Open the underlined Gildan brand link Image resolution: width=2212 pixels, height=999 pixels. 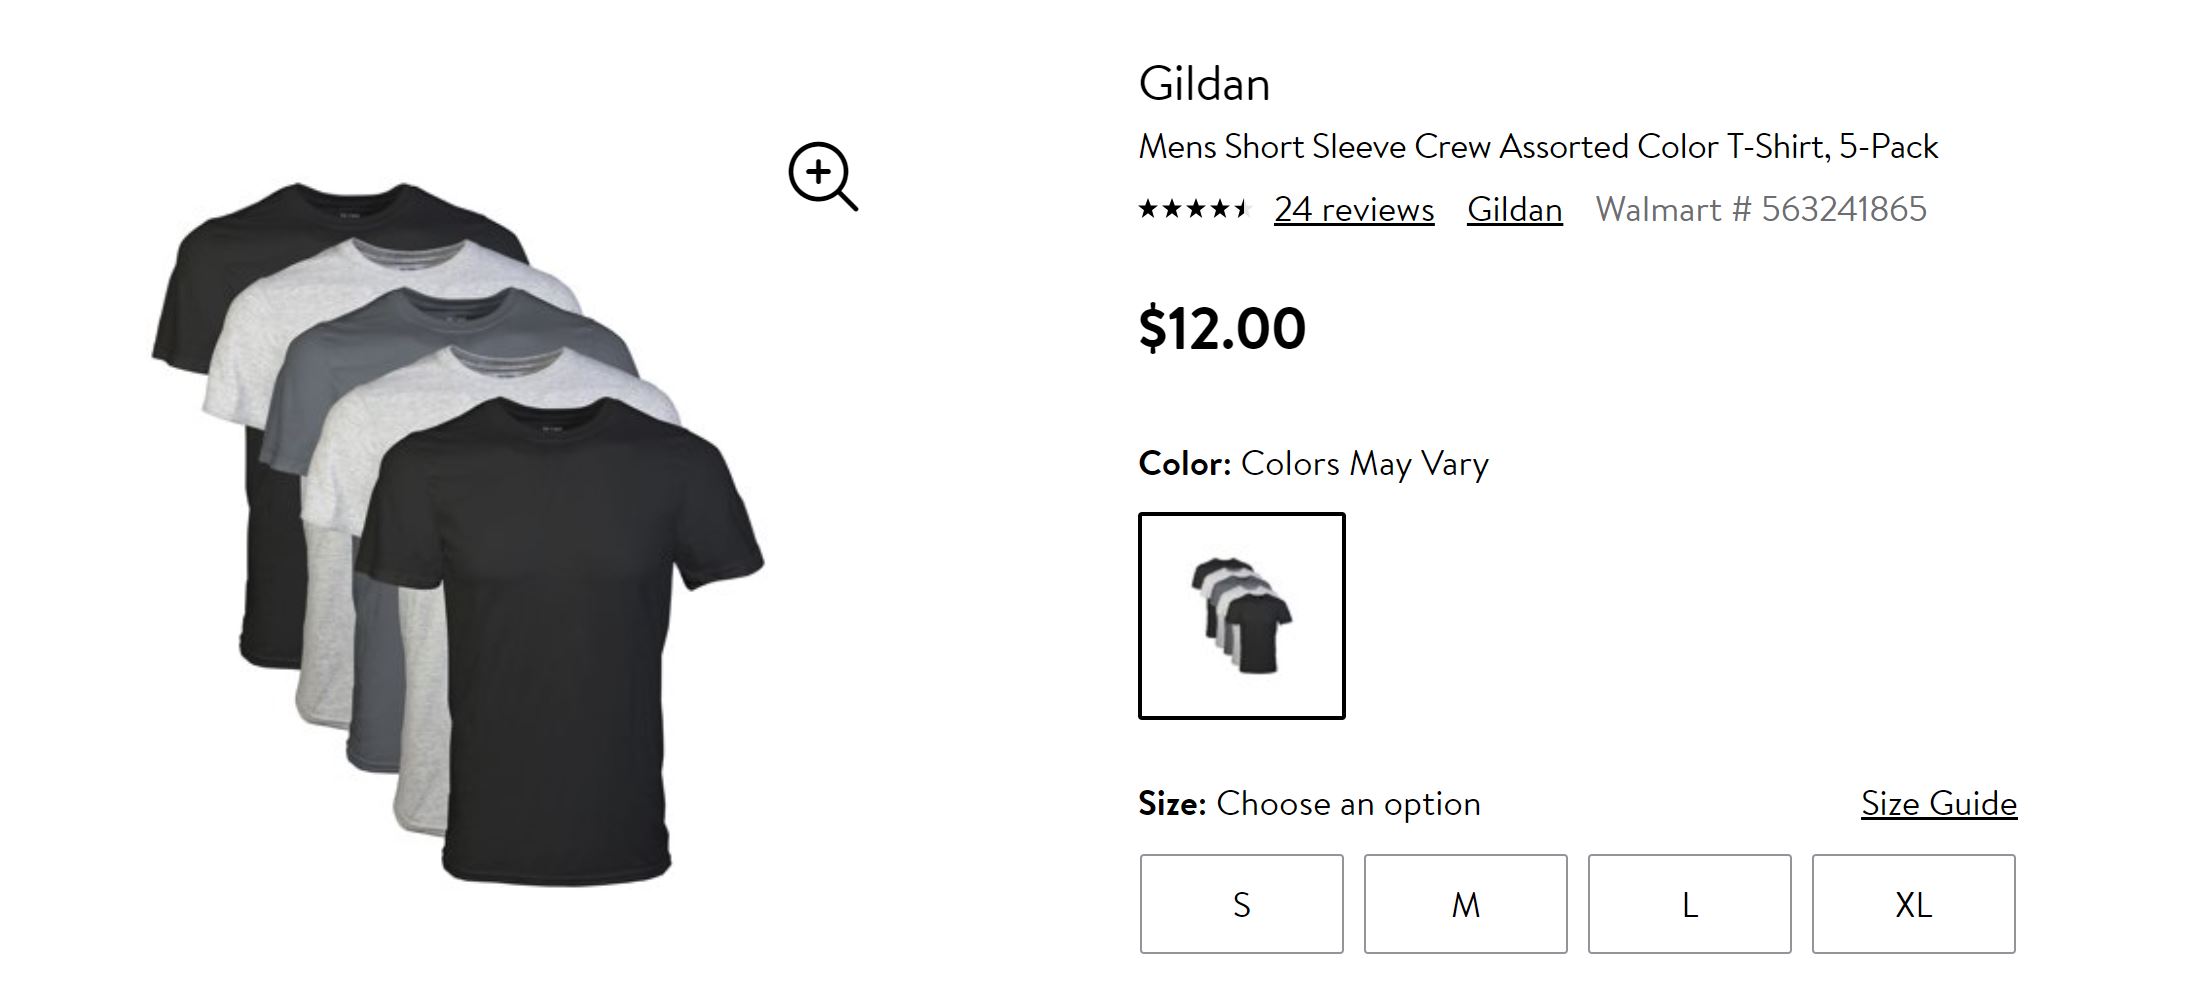tap(1514, 209)
